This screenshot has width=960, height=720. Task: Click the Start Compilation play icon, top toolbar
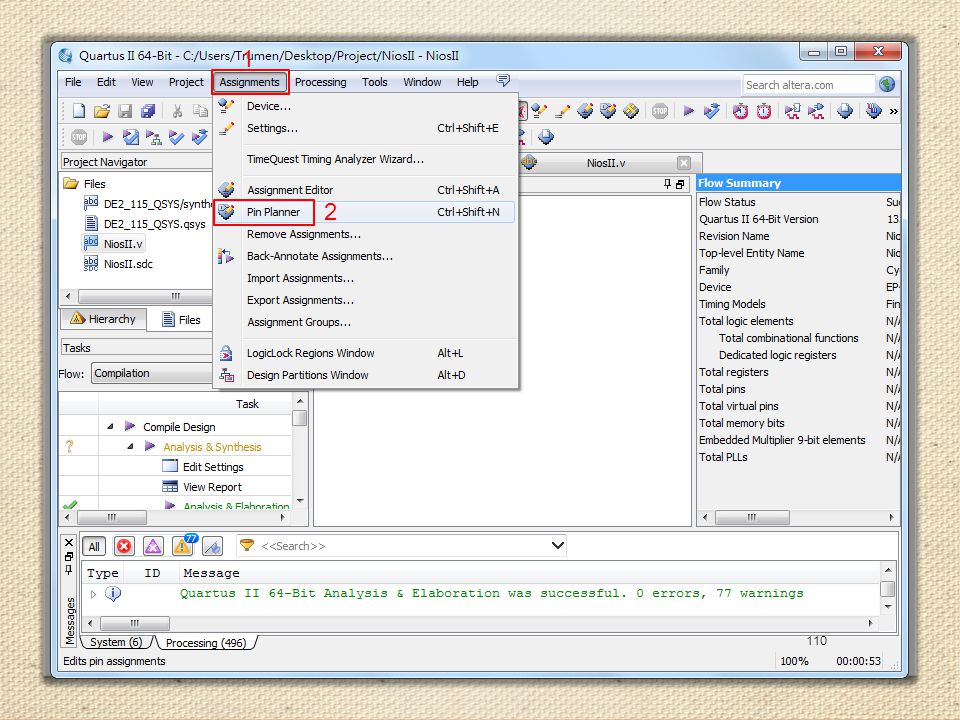pos(689,111)
